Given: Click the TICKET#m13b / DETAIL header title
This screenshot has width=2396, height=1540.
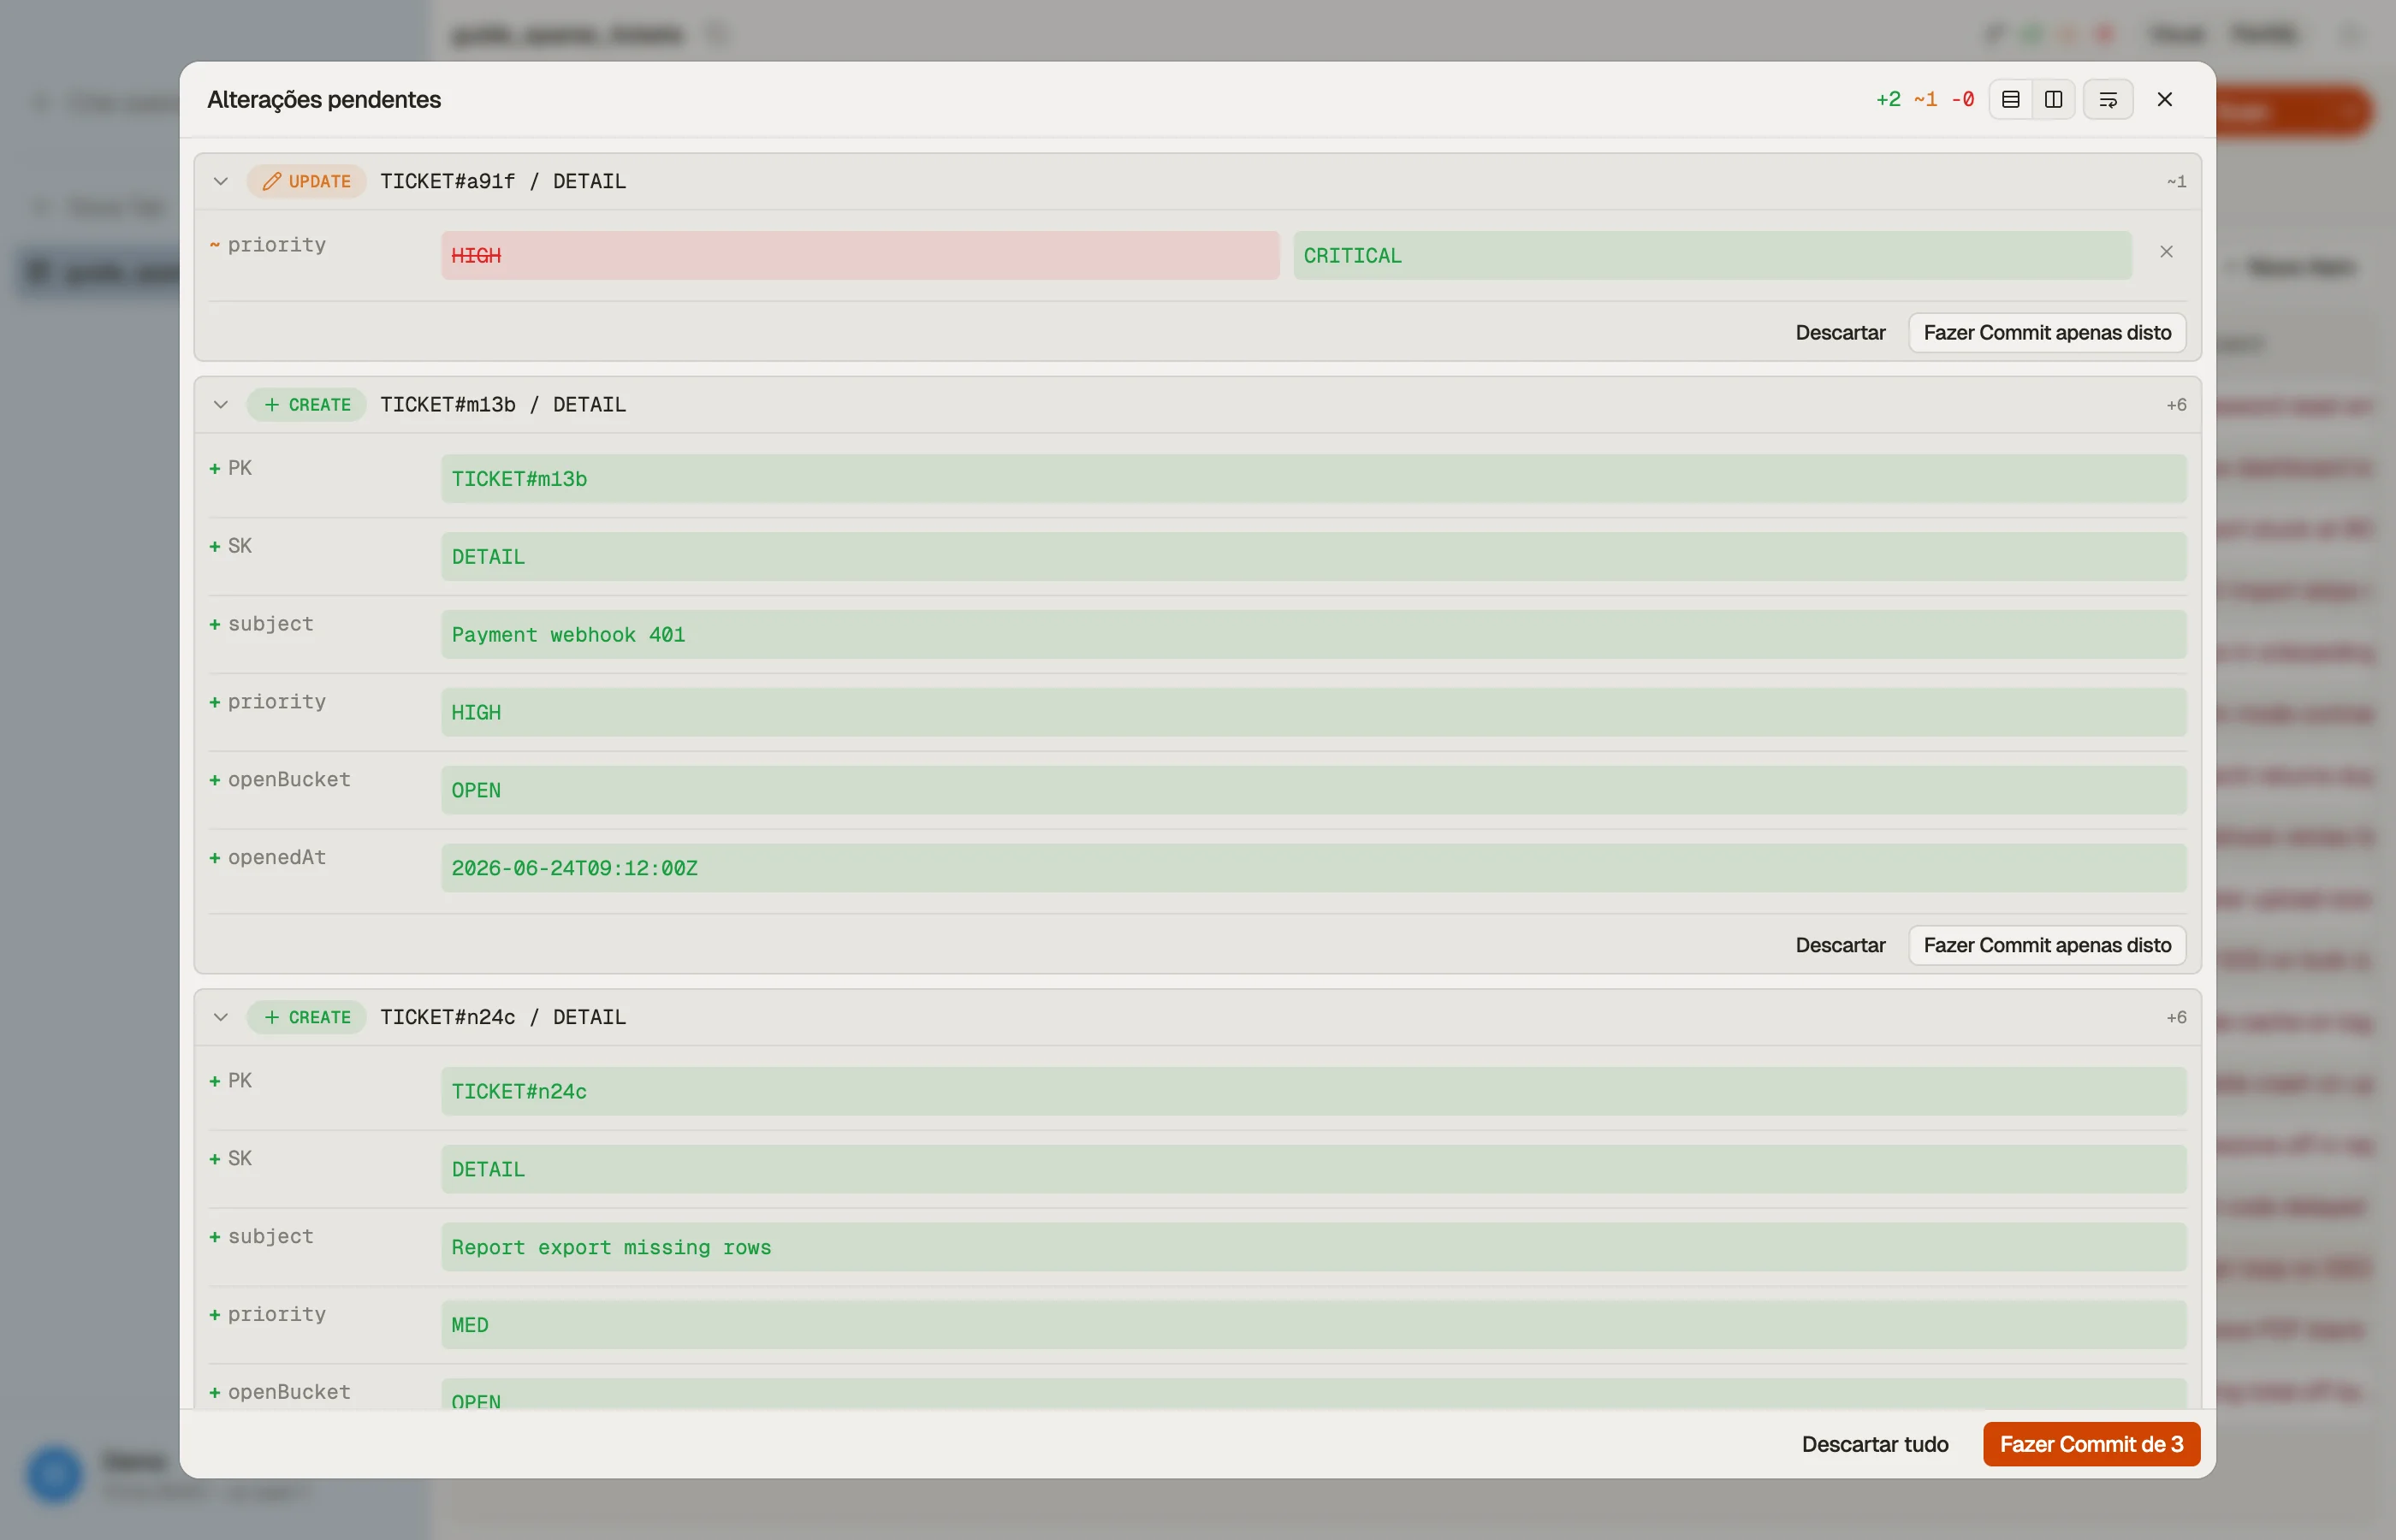Looking at the screenshot, I should [503, 404].
